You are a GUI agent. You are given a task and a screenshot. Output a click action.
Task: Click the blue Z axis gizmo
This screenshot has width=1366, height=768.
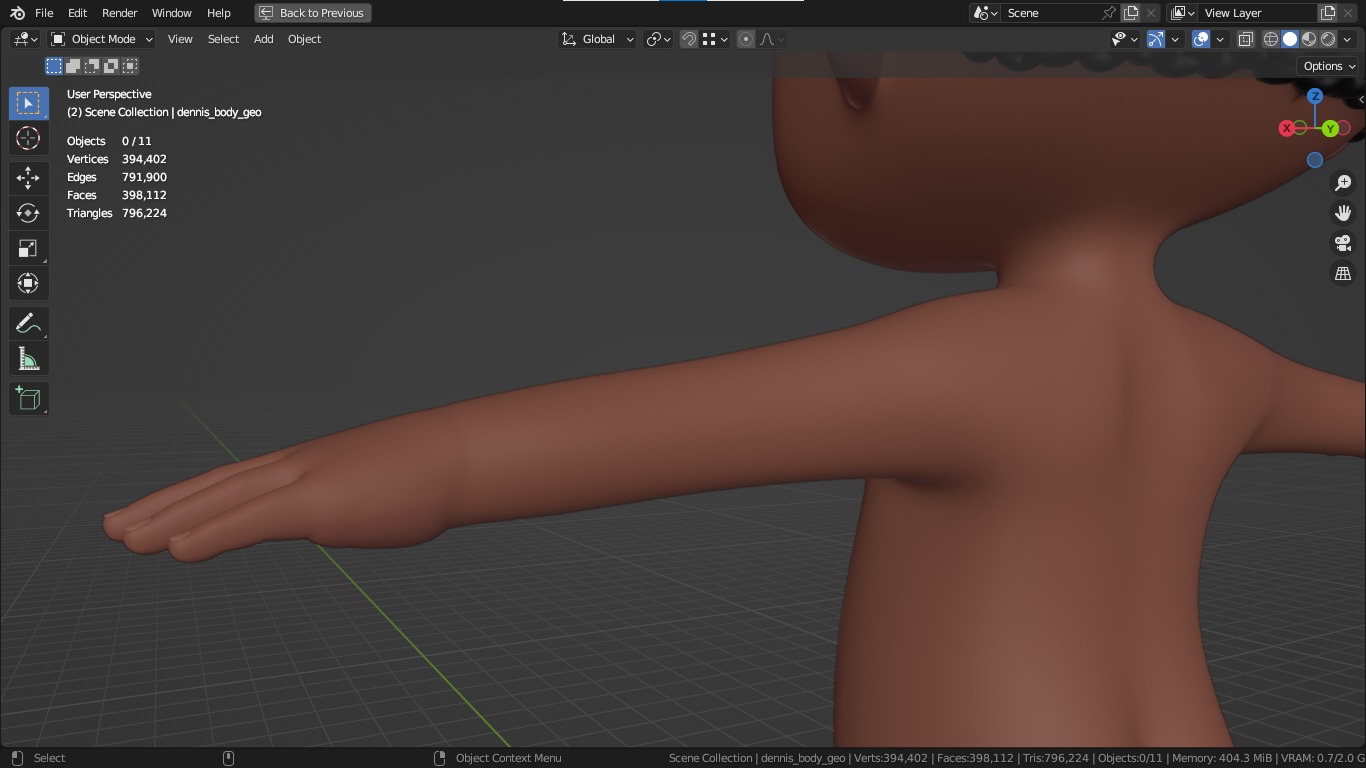click(1315, 96)
